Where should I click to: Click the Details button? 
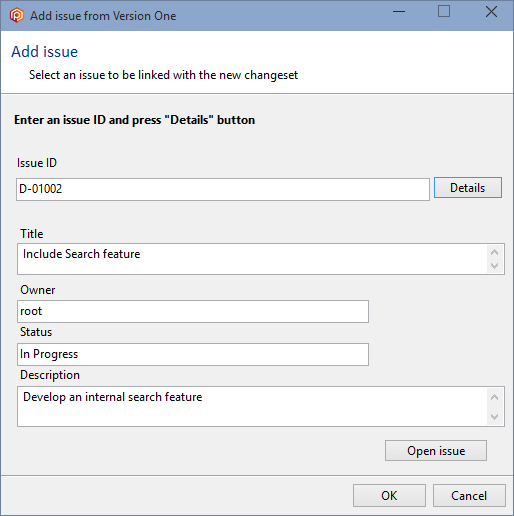pos(468,188)
